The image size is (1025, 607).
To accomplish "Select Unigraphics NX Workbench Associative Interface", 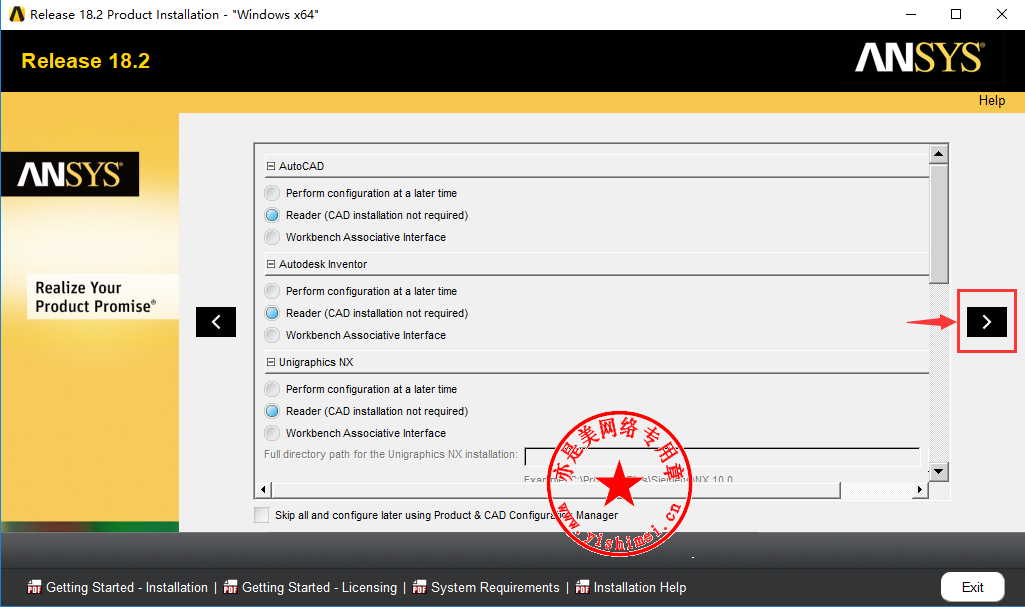I will tap(272, 433).
